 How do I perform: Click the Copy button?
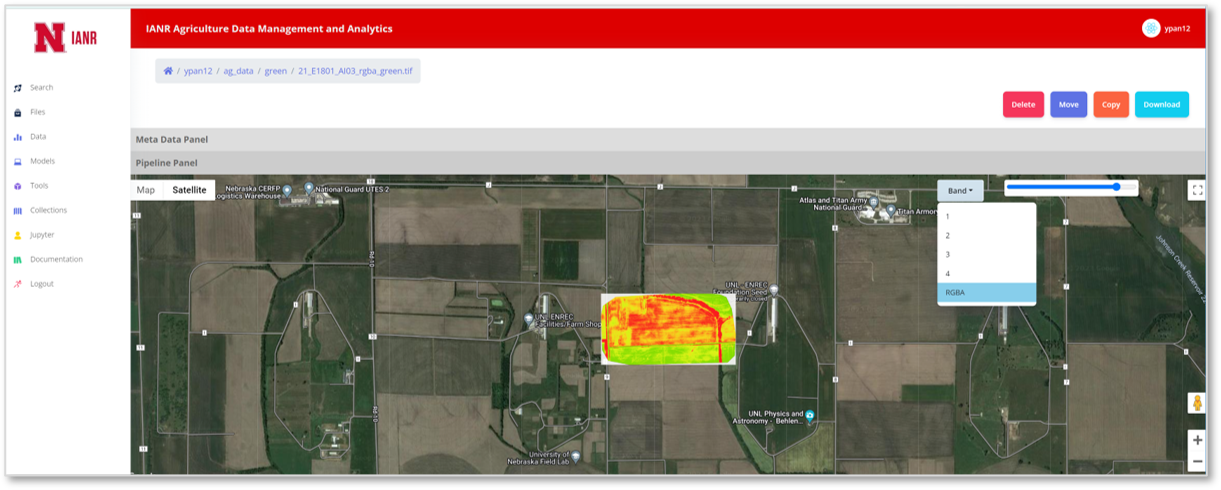[1111, 104]
